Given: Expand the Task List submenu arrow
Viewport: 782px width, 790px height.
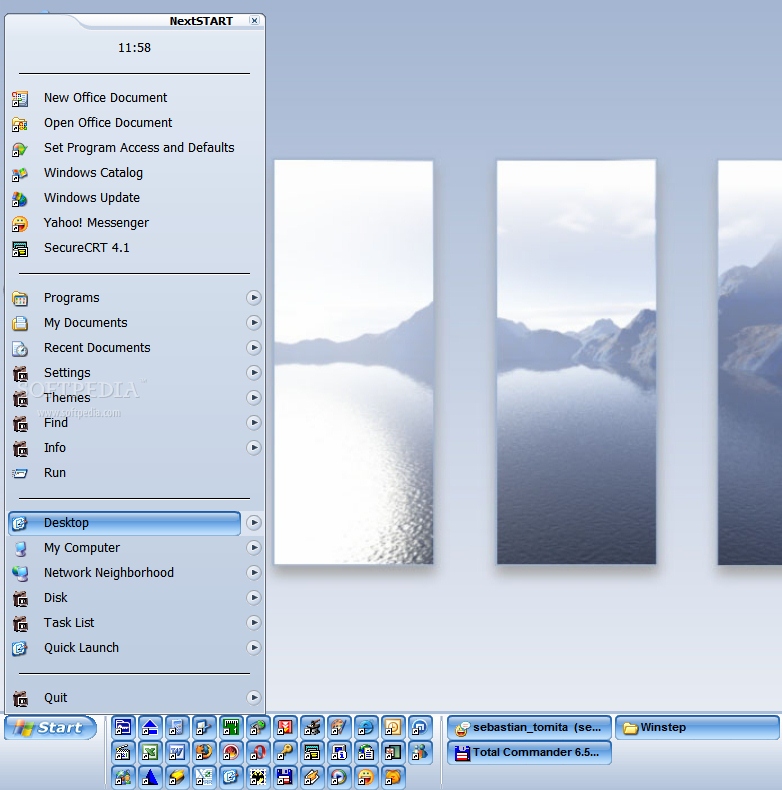Looking at the screenshot, I should pos(254,623).
